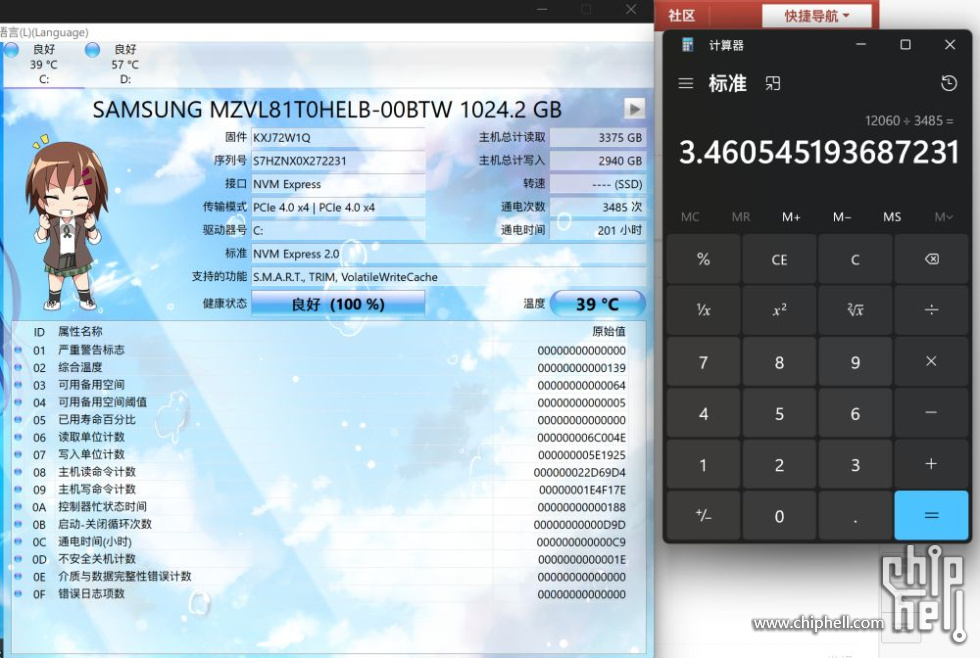Click digit 5 on calculator
Screen dimensions: 980x658
779,413
